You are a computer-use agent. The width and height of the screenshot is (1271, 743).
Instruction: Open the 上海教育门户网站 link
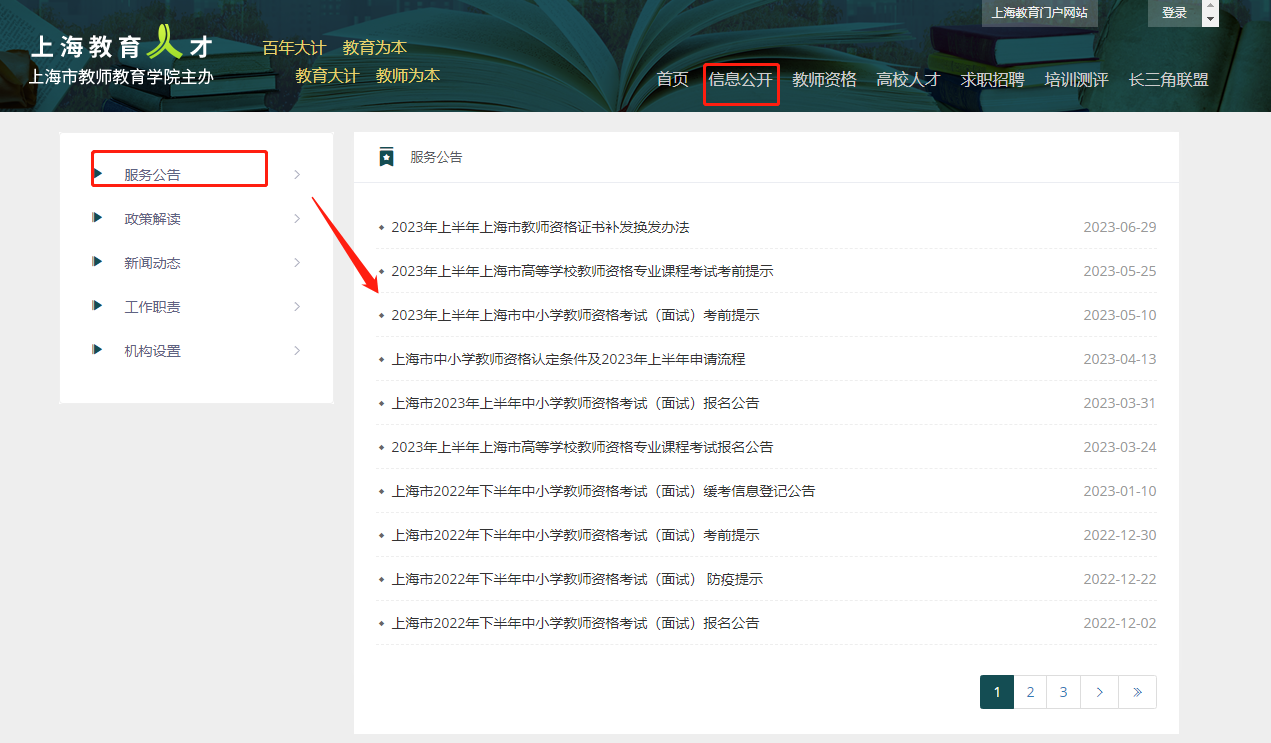point(1039,13)
